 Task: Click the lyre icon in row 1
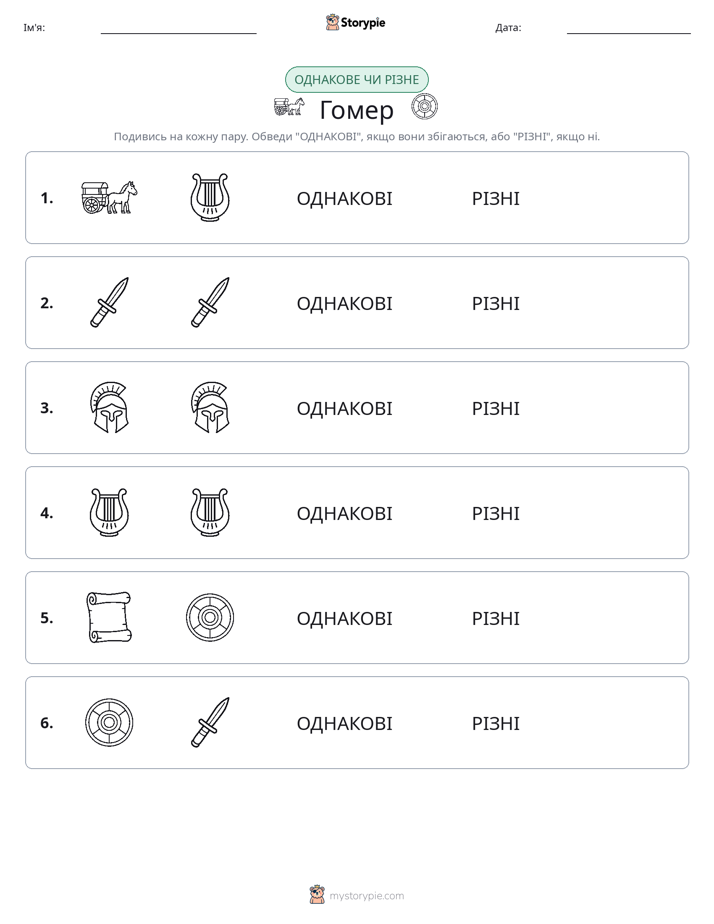coord(210,197)
